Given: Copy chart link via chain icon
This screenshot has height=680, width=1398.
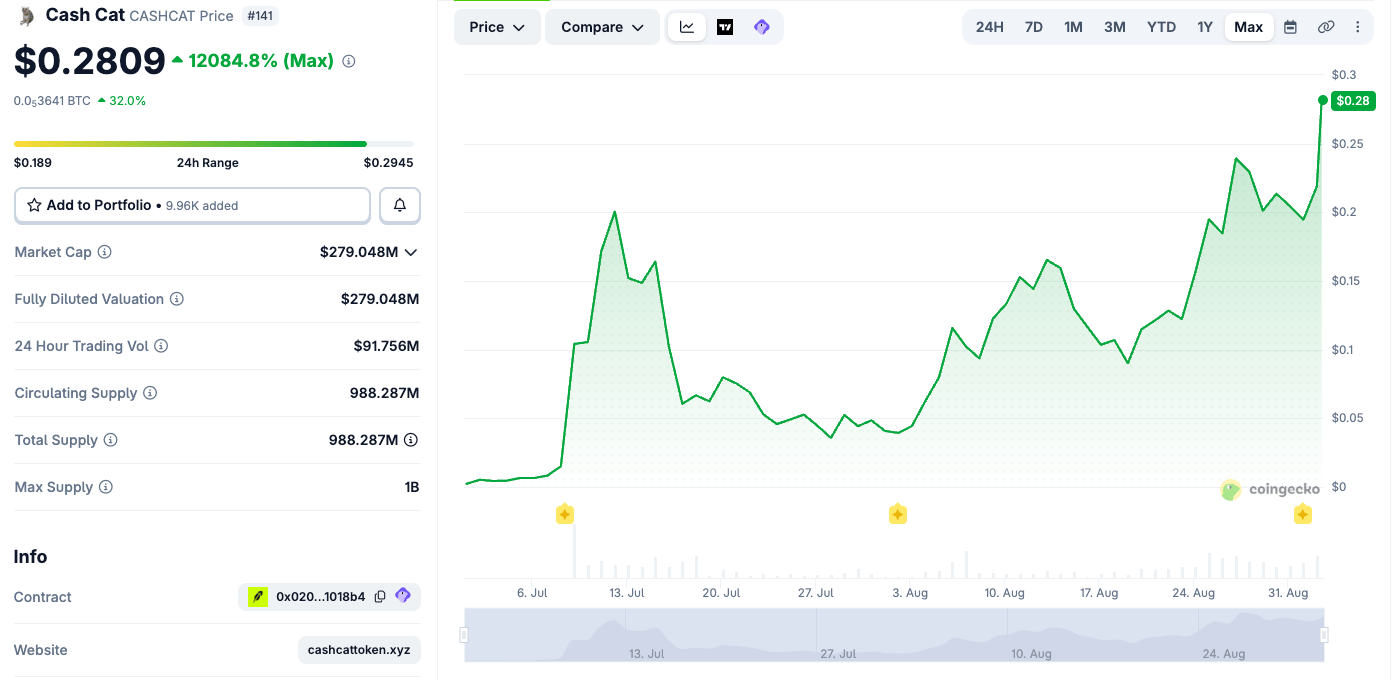Looking at the screenshot, I should [1326, 27].
